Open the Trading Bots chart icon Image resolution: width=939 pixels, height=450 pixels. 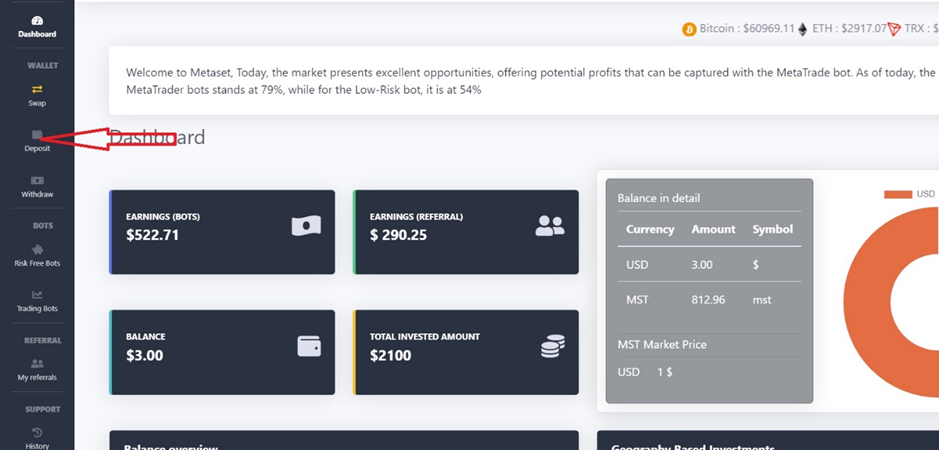37,294
